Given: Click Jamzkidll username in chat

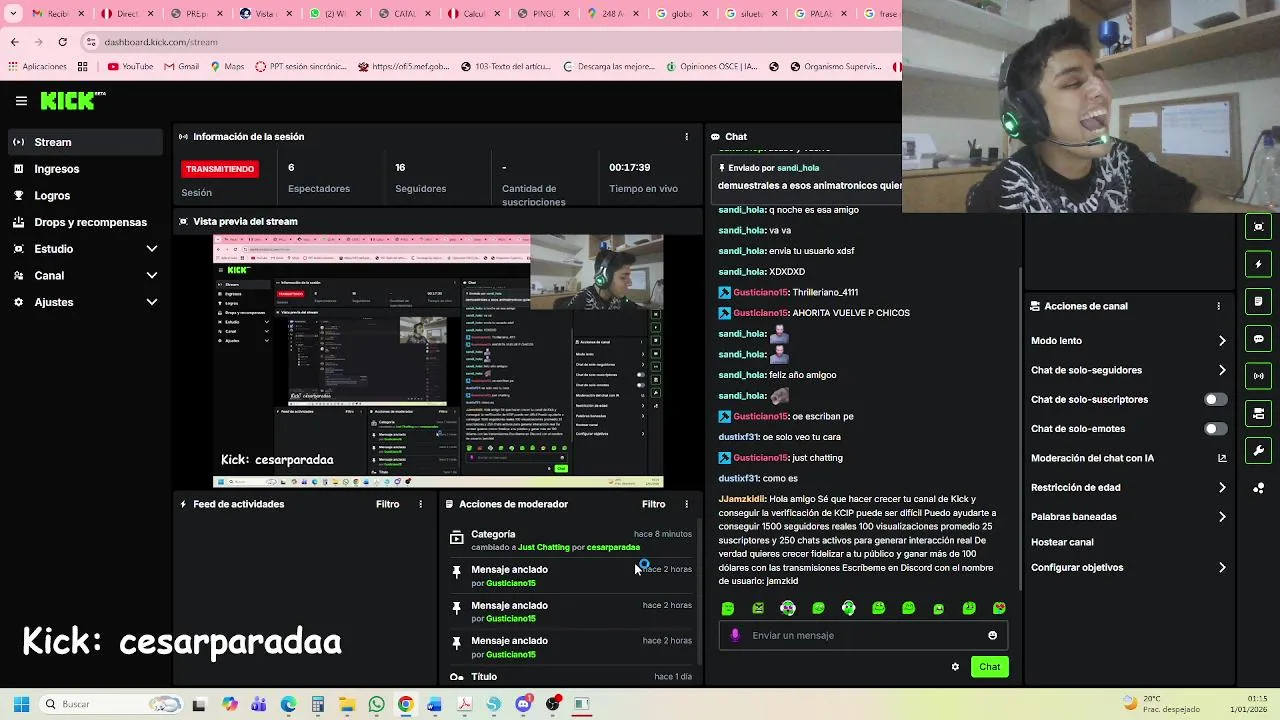Looking at the screenshot, I should 742,499.
